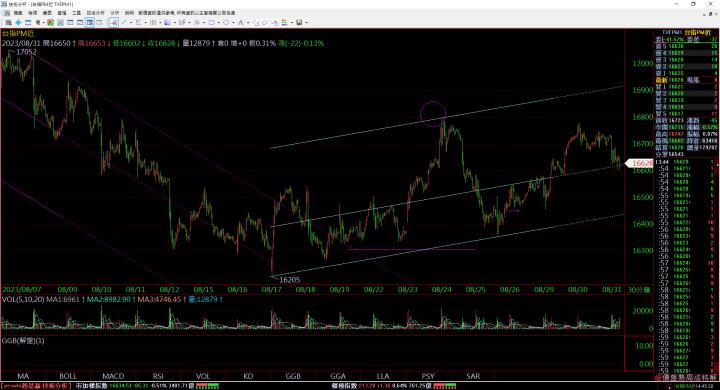The image size is (720, 390).
Task: Open the line color palette icon
Action: coord(285,23)
